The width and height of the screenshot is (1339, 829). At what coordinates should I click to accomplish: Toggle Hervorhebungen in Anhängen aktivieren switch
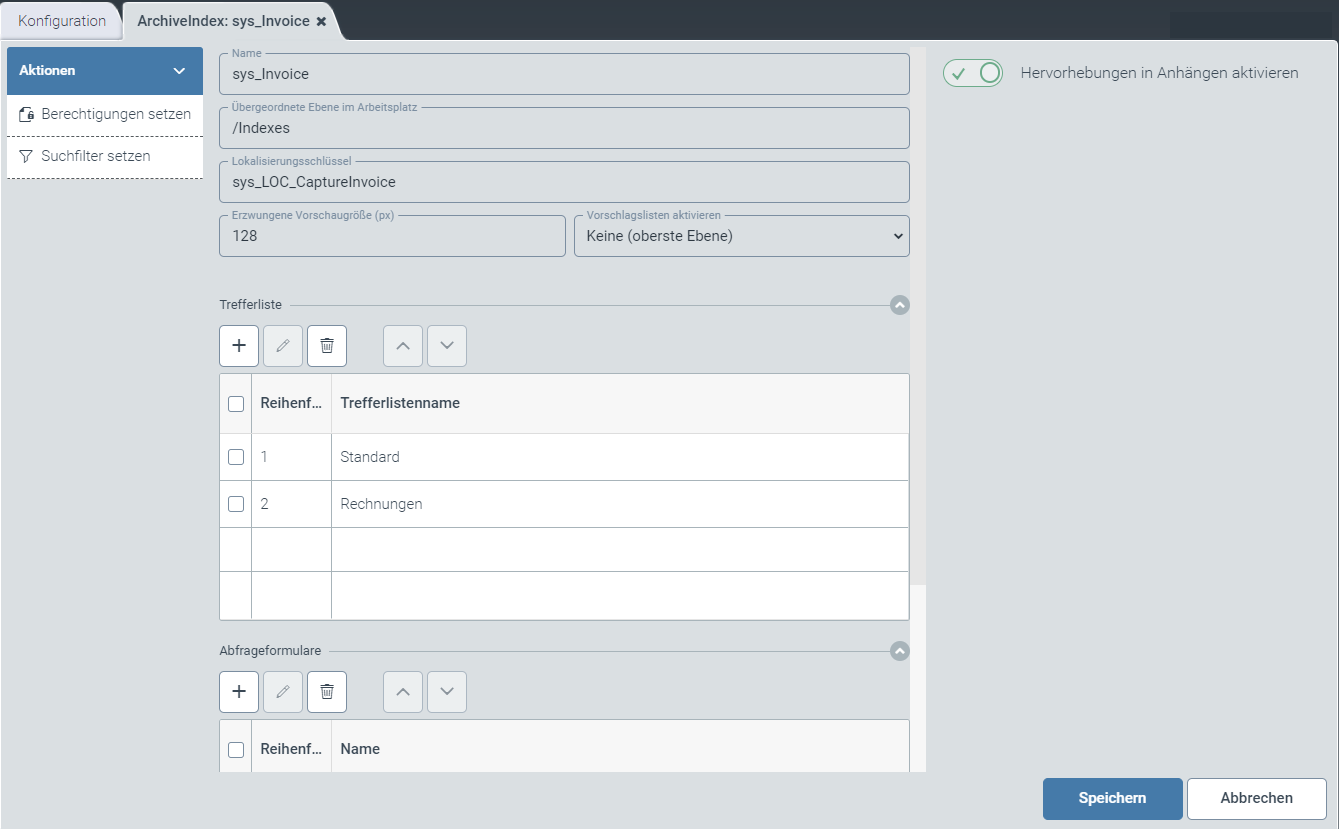[x=973, y=73]
